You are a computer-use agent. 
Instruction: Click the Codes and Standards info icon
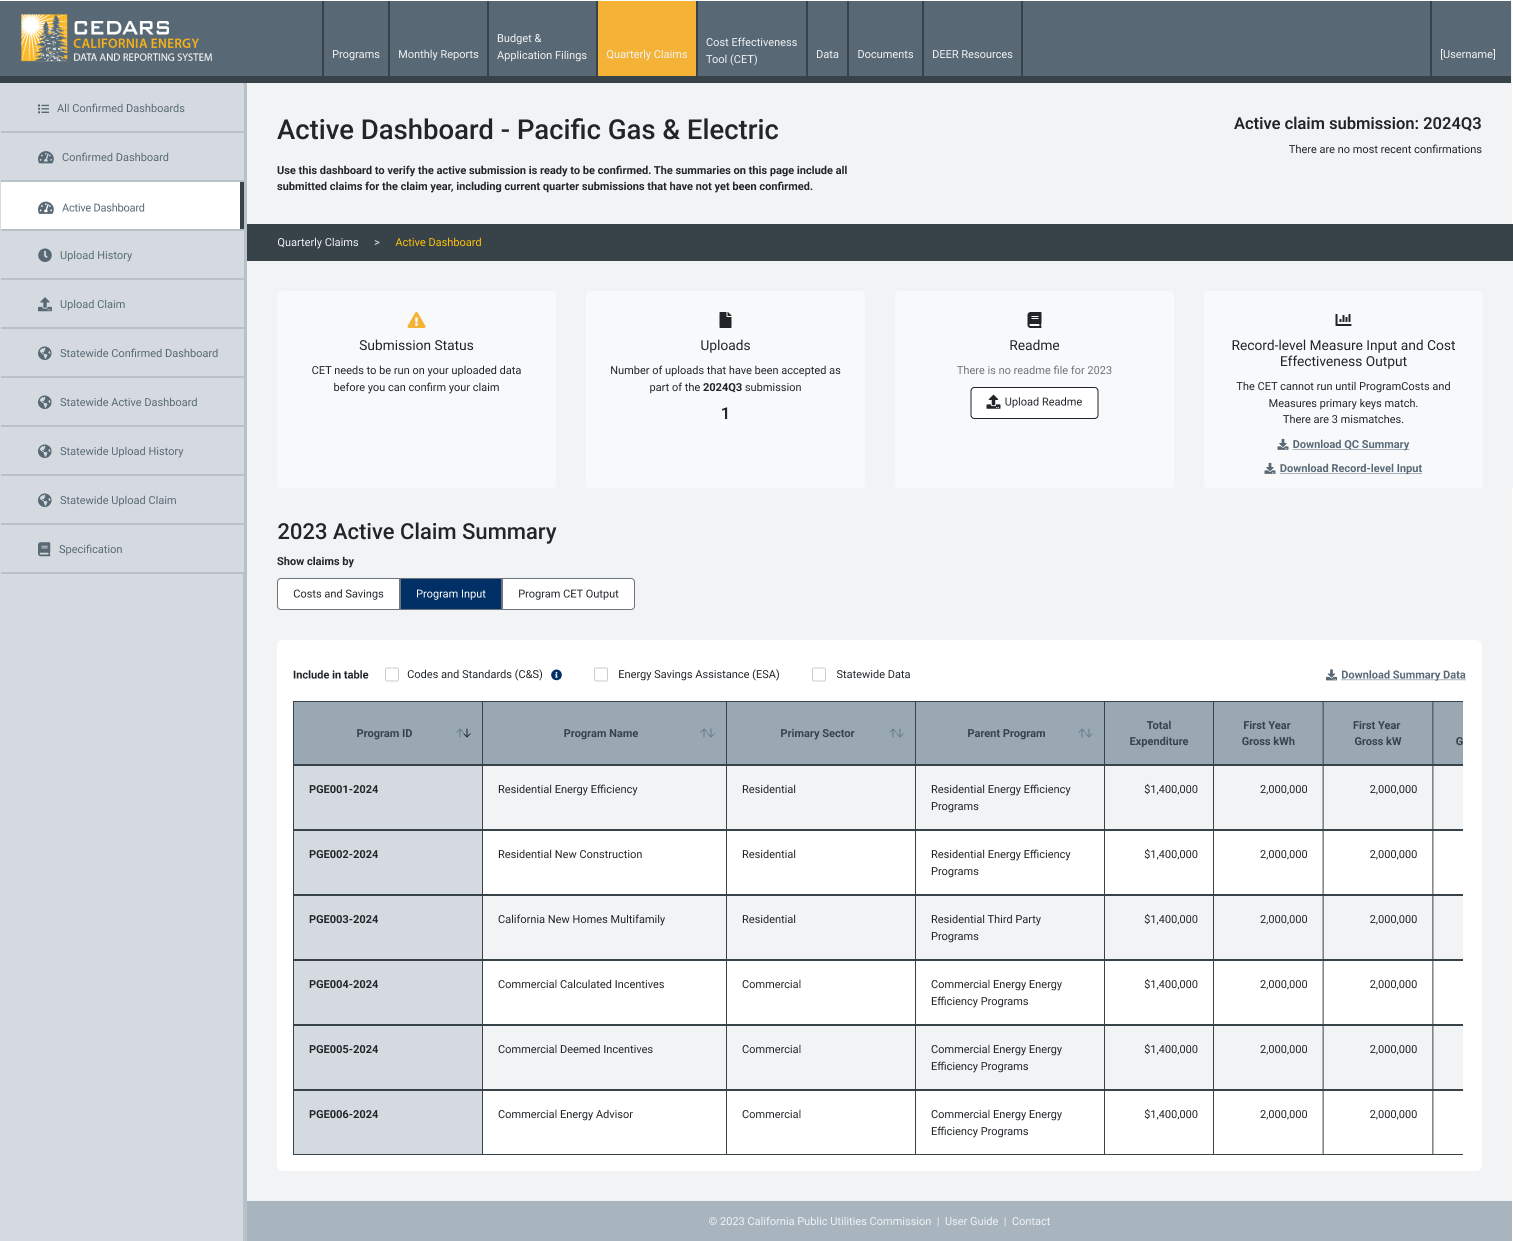(x=557, y=675)
